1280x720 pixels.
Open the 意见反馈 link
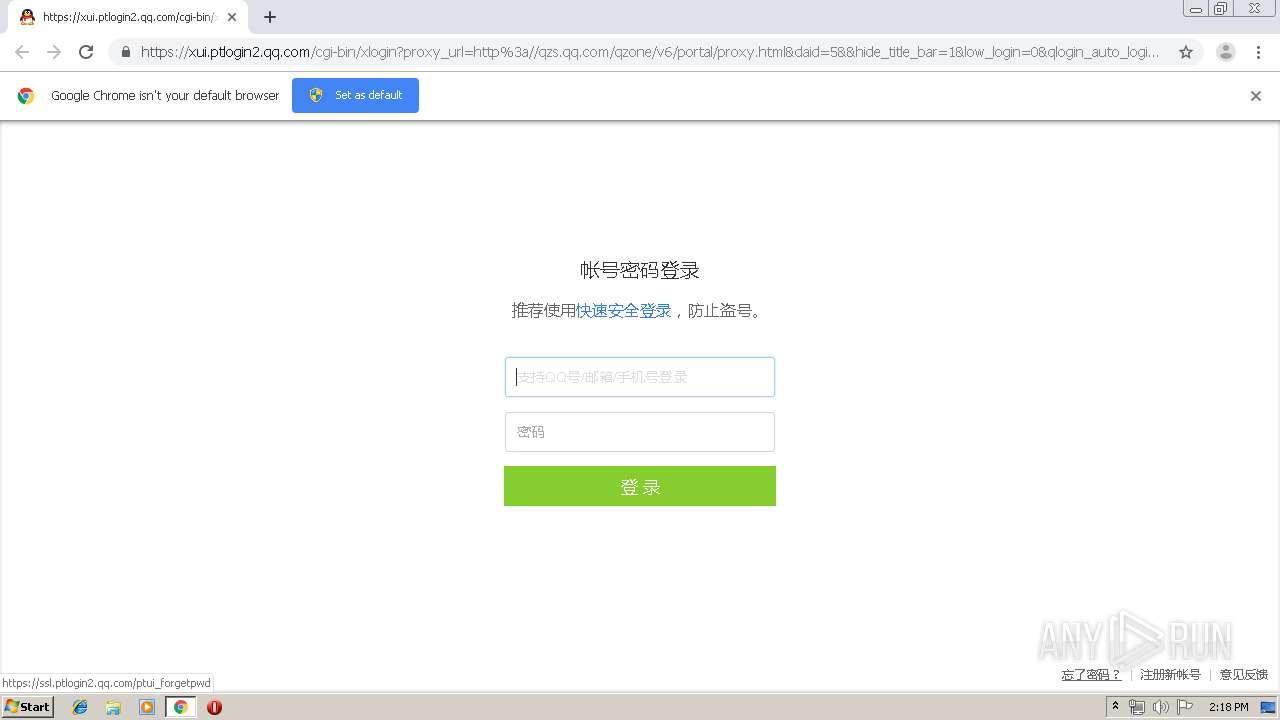click(1243, 675)
